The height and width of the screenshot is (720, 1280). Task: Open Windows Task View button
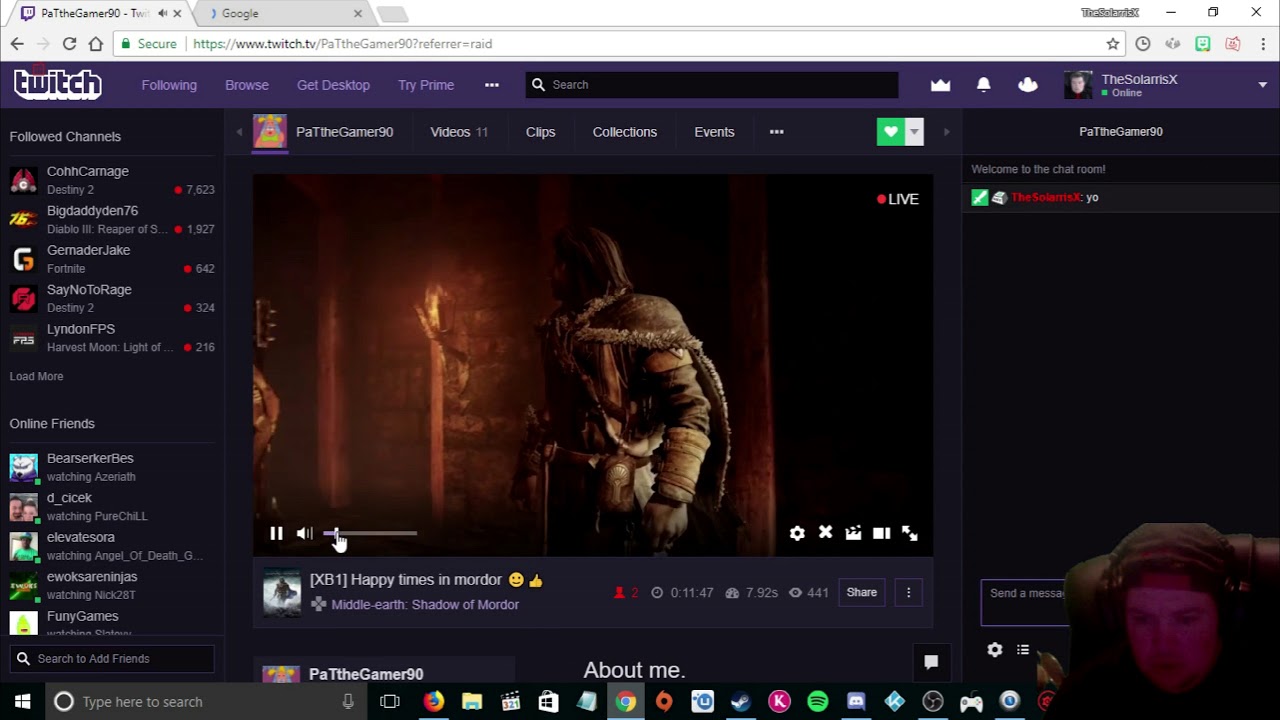390,702
